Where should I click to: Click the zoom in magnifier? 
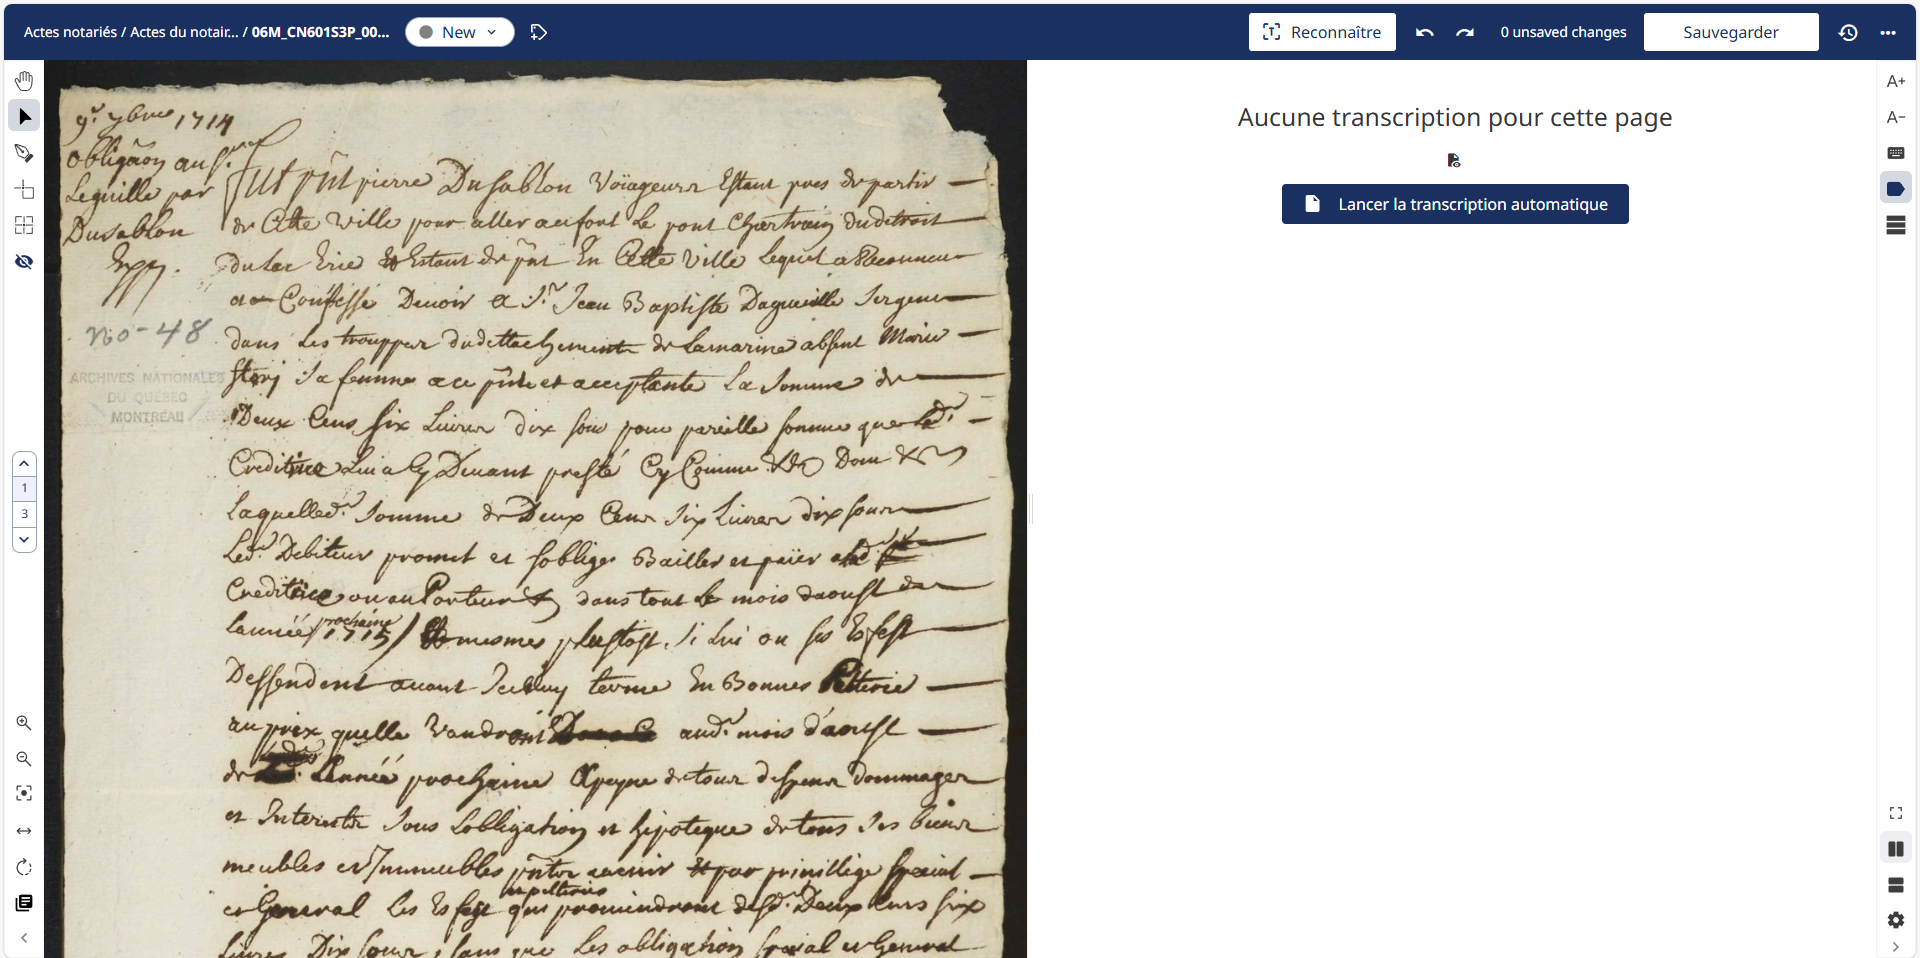coord(24,723)
